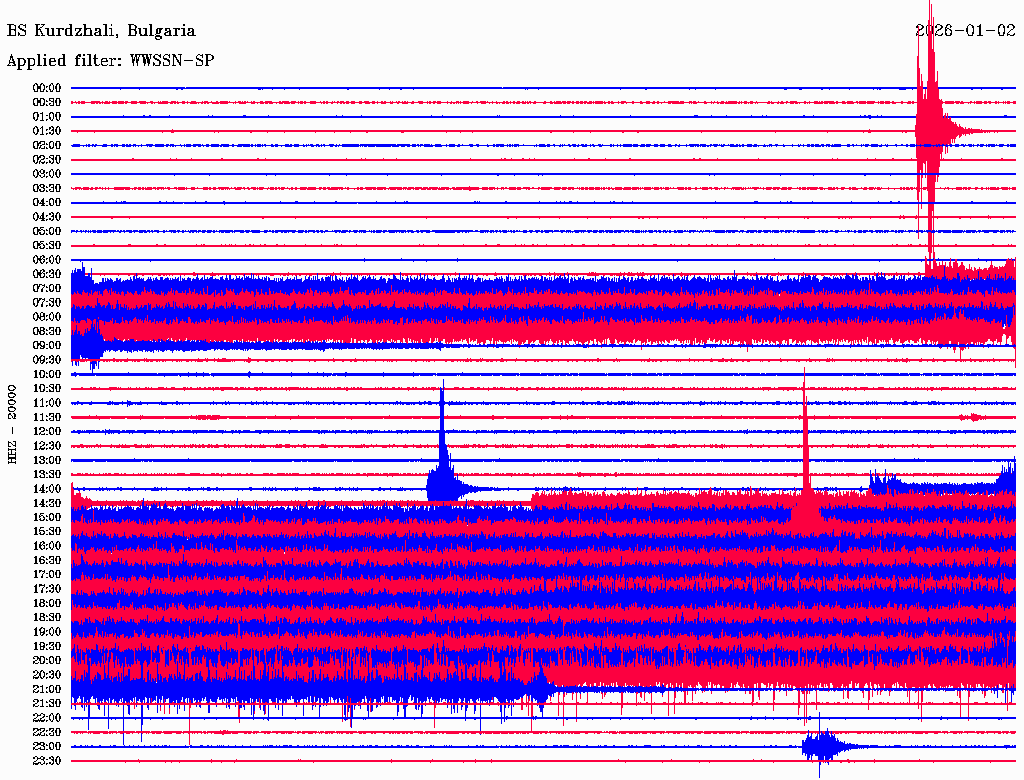This screenshot has height=780, width=1024.
Task: Click the 23:30 time label
Action: (x=47, y=761)
